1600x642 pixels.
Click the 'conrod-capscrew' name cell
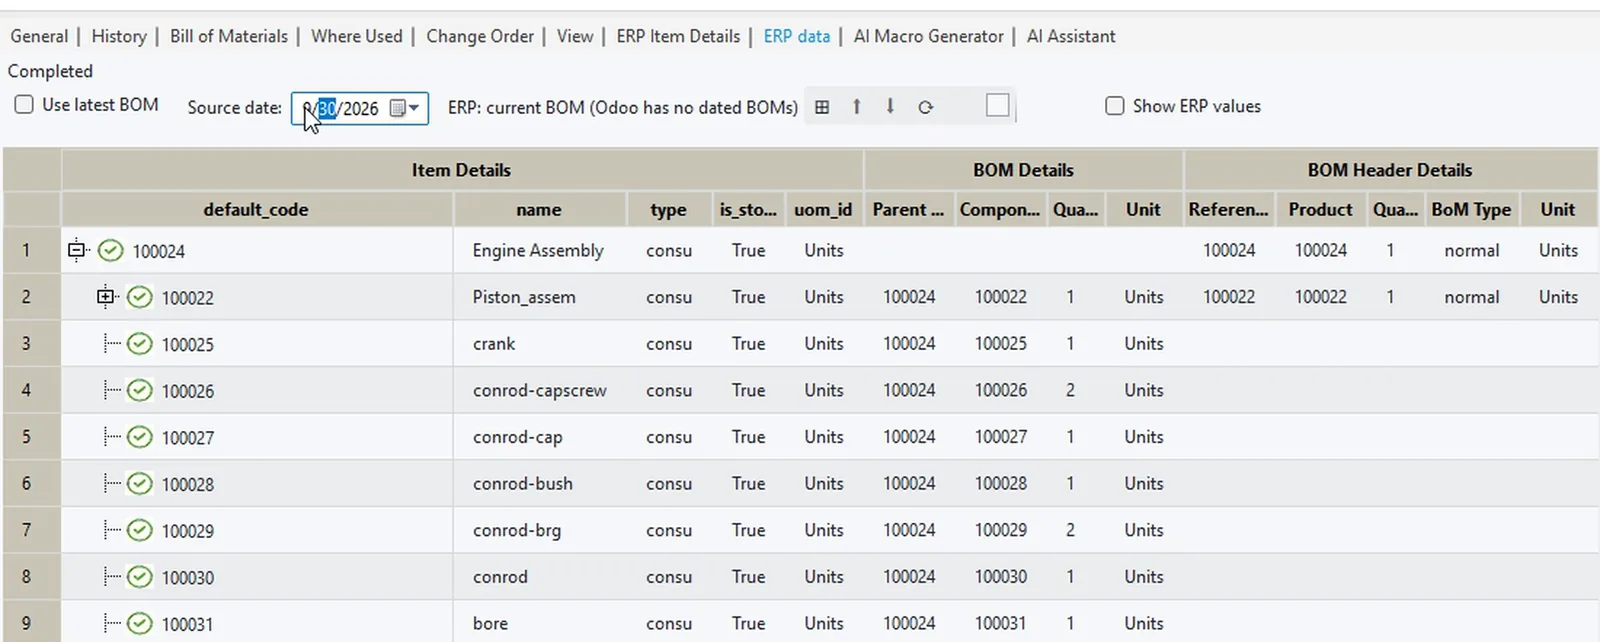[540, 390]
